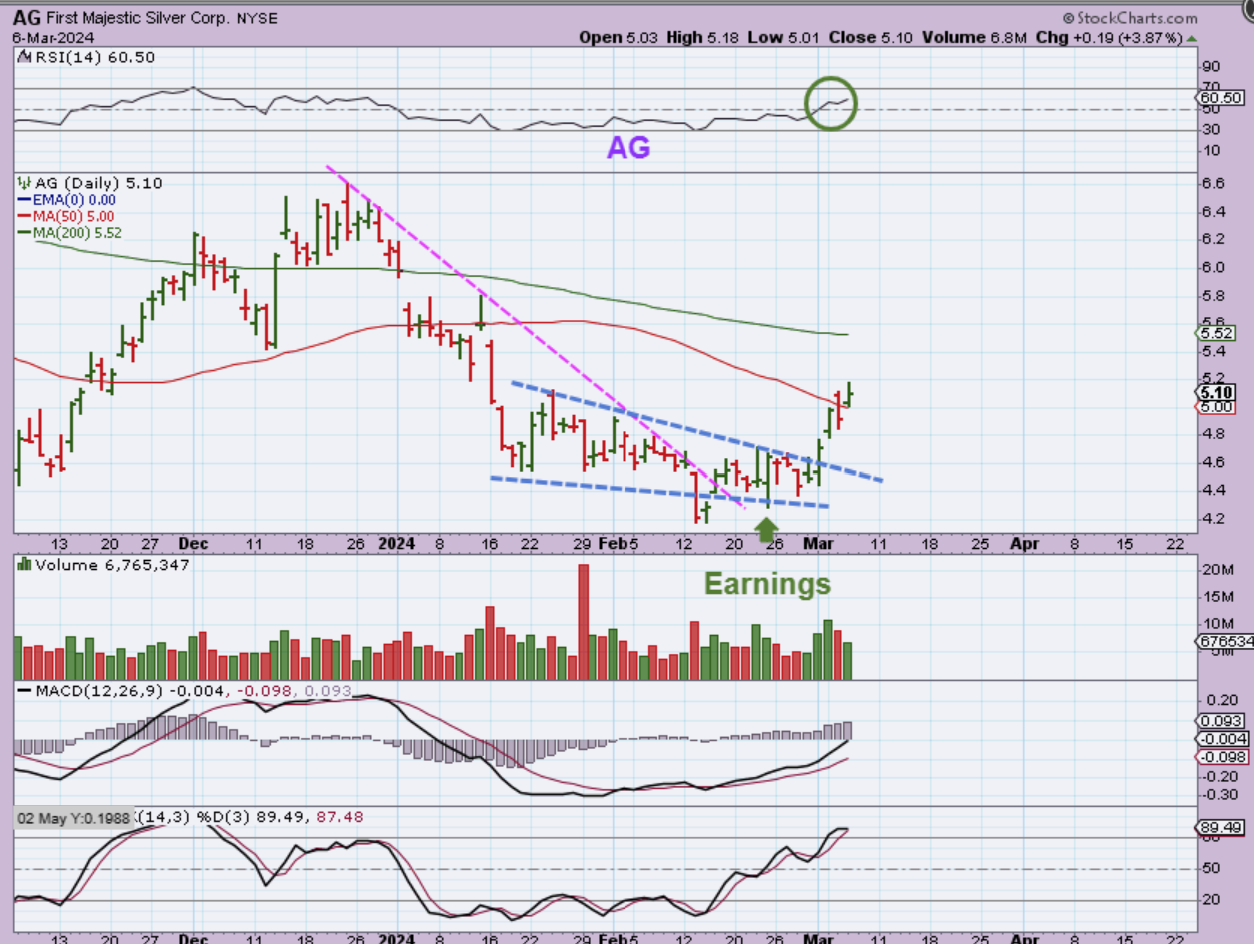Click the 89.49 tag on stochastic right axis

[x=1219, y=828]
